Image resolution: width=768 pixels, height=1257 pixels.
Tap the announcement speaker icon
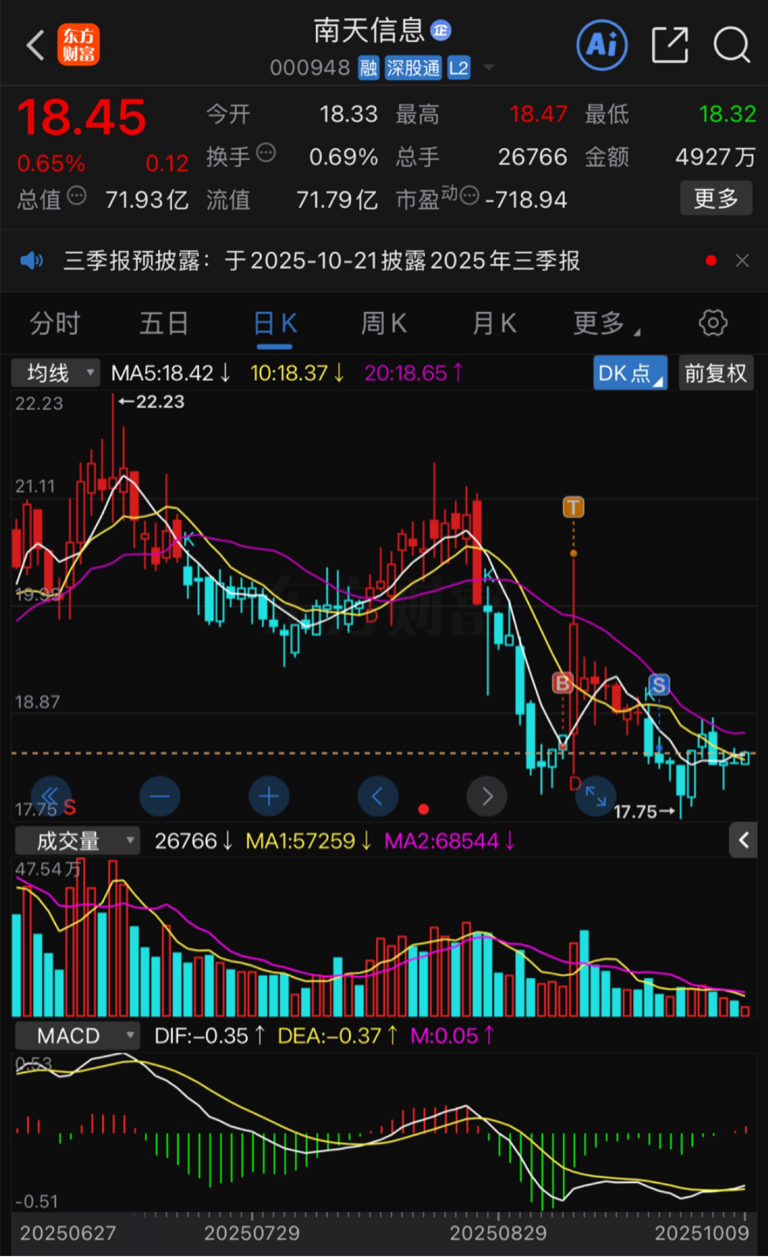(x=32, y=261)
